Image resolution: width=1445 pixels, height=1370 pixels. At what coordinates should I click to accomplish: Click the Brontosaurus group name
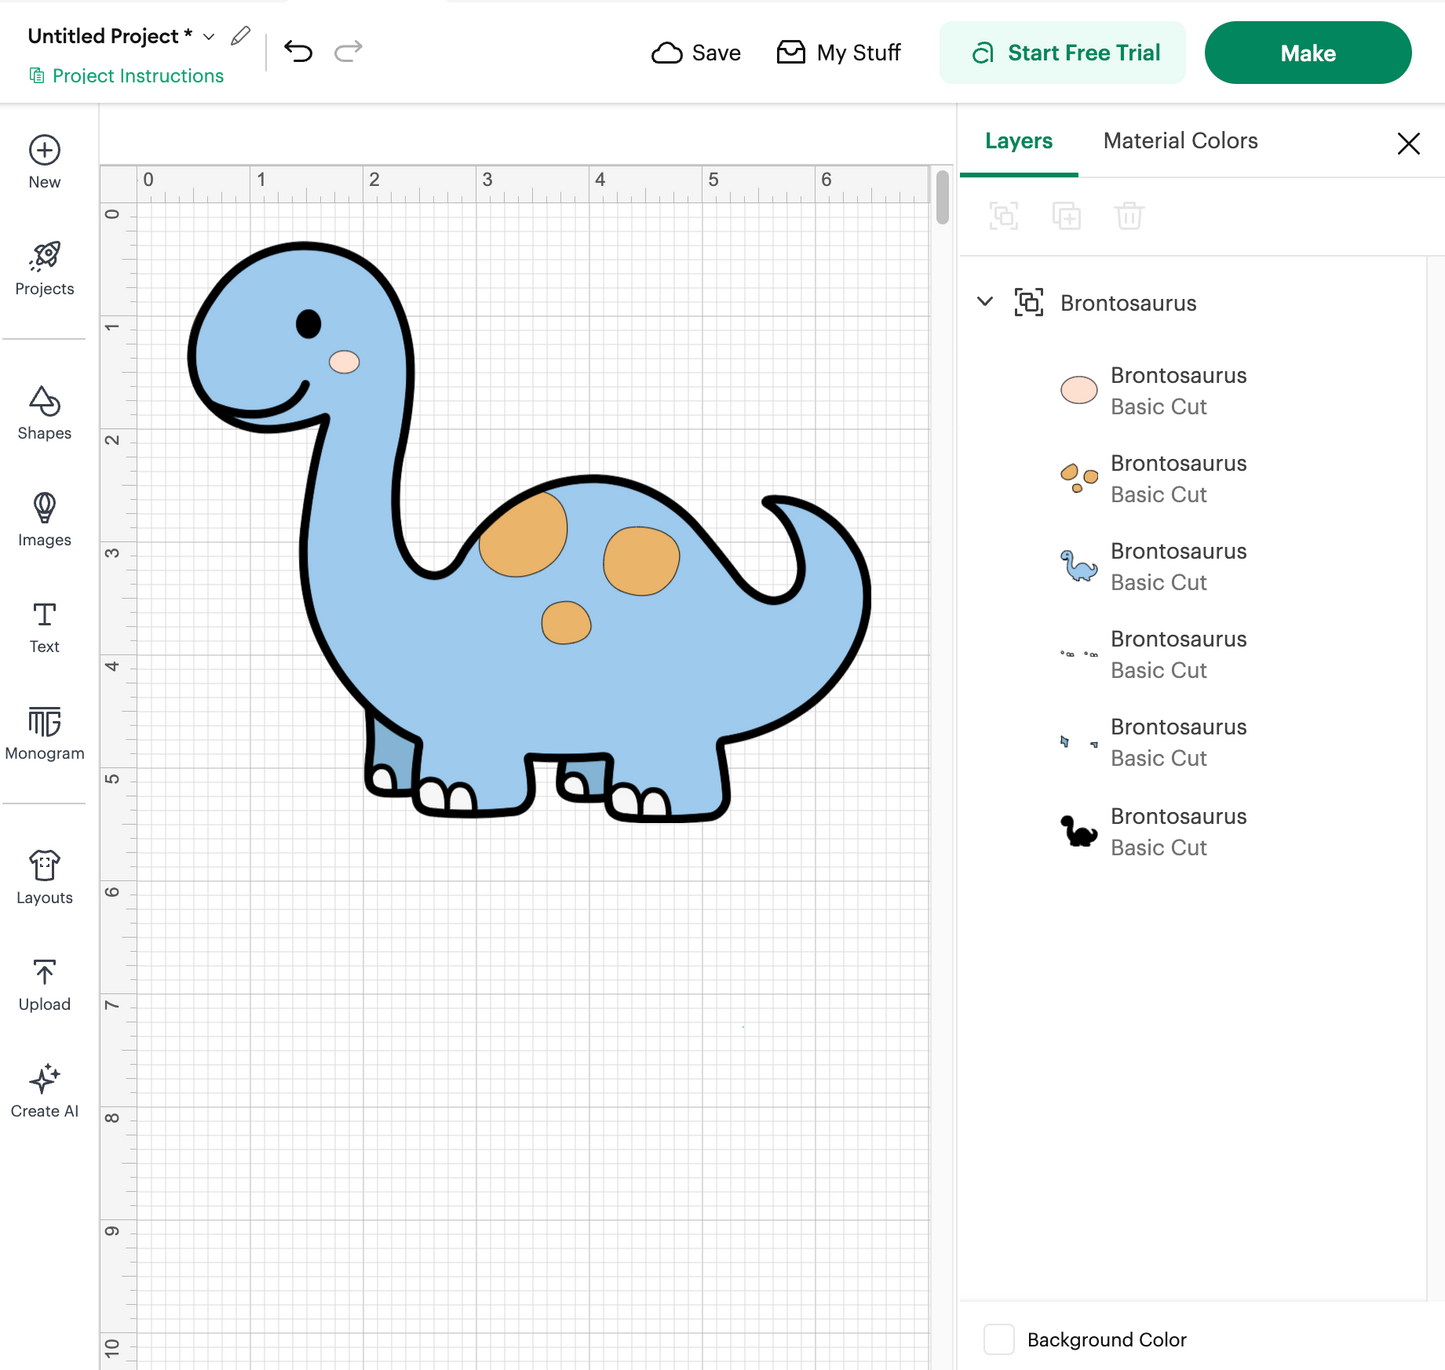[x=1128, y=303]
